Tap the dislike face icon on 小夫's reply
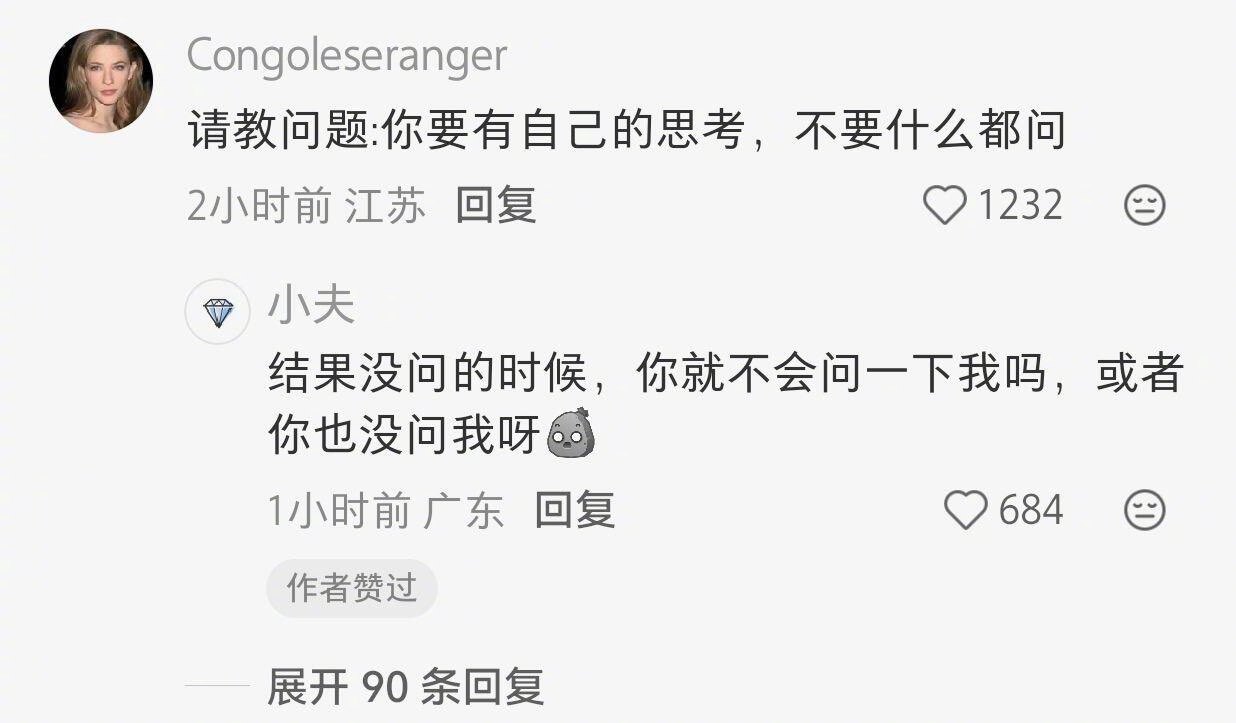Viewport: 1236px width, 723px height. point(1145,511)
